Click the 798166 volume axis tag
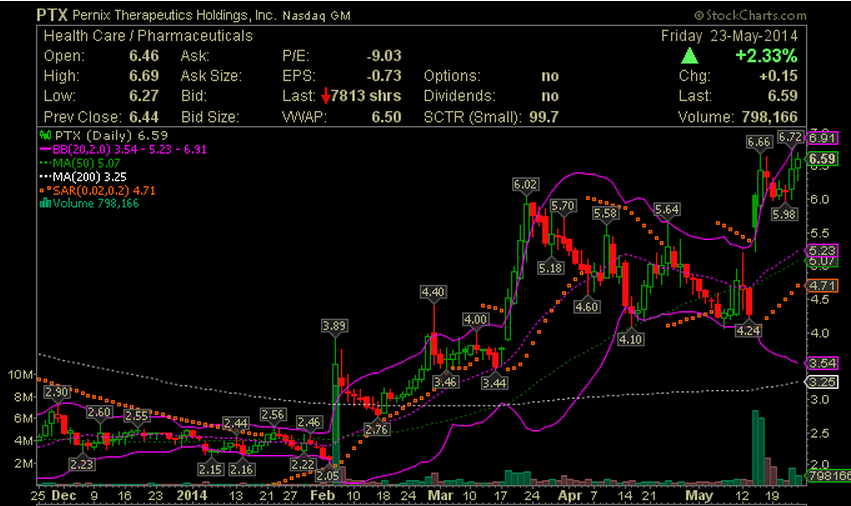 [829, 476]
